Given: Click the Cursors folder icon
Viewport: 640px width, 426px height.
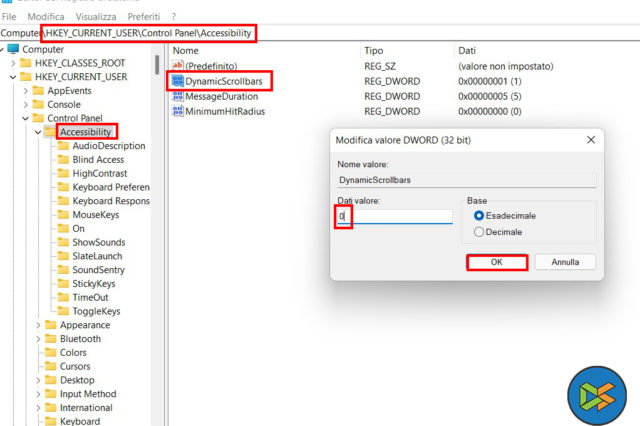Looking at the screenshot, I should coord(51,366).
